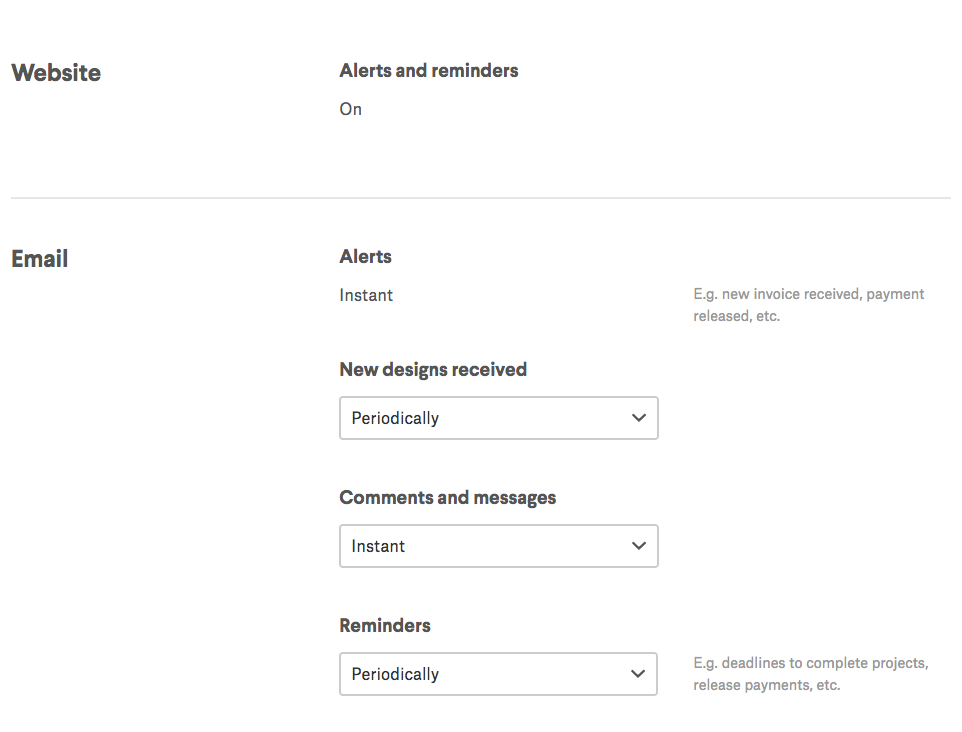Click the "New designs received" label
The width and height of the screenshot is (962, 732).
tap(433, 370)
